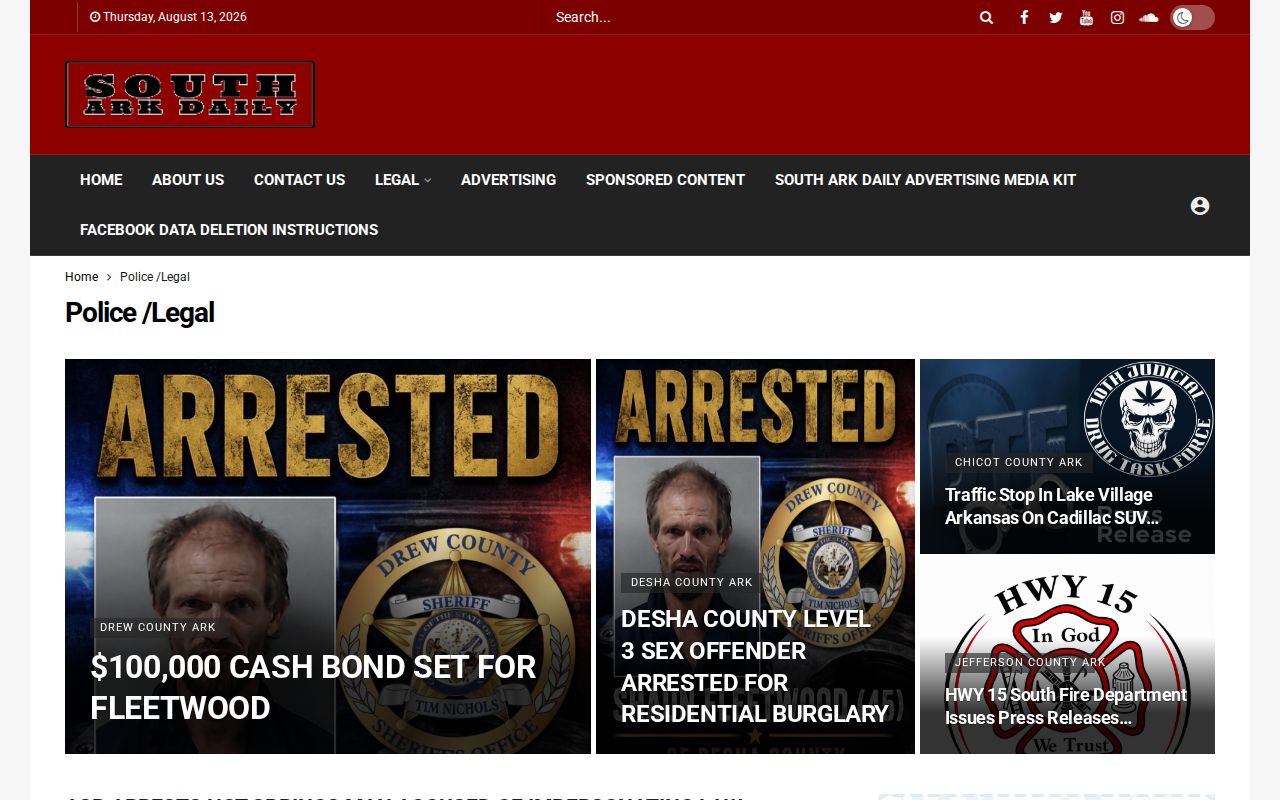Open HWY 15 South Fire Department article
Screen dimensions: 1280x800
[x=1066, y=706]
